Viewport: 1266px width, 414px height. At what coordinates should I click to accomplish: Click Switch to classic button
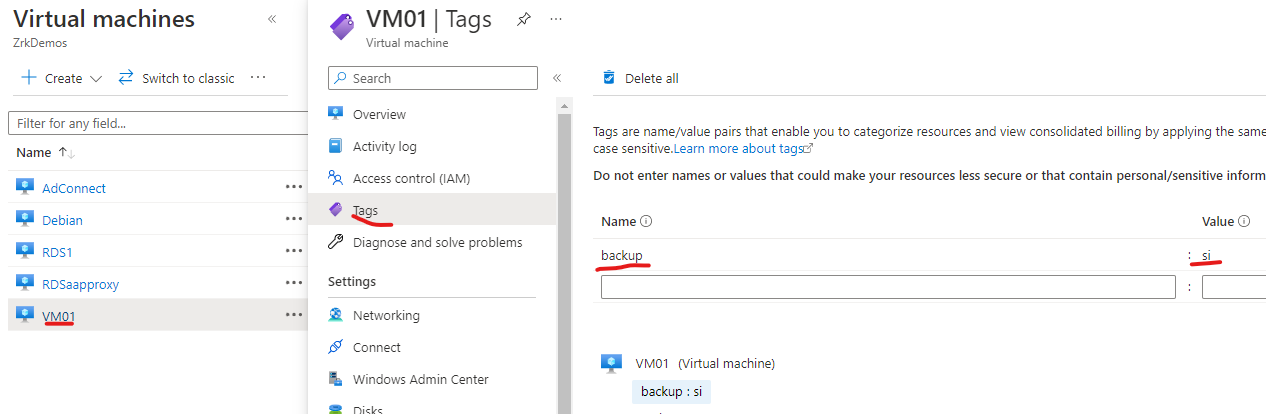coord(176,78)
